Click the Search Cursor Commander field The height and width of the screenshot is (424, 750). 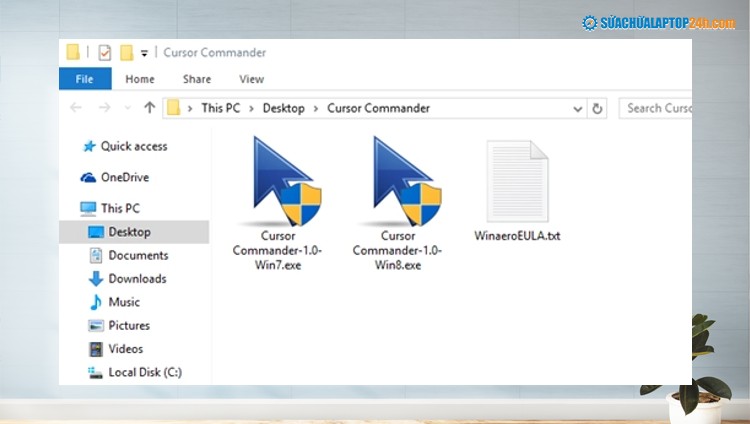pos(655,108)
